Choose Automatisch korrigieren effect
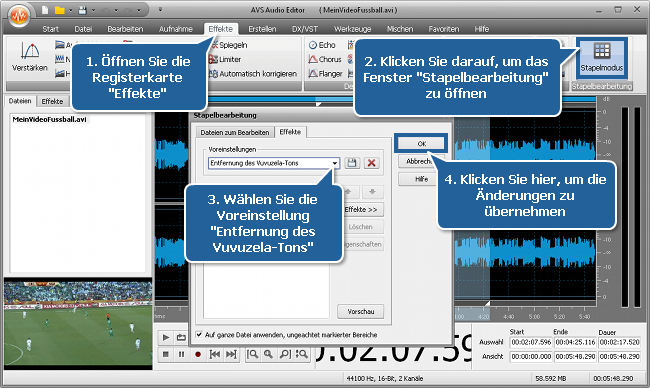Viewport: 650px width, 388px height. coord(253,74)
